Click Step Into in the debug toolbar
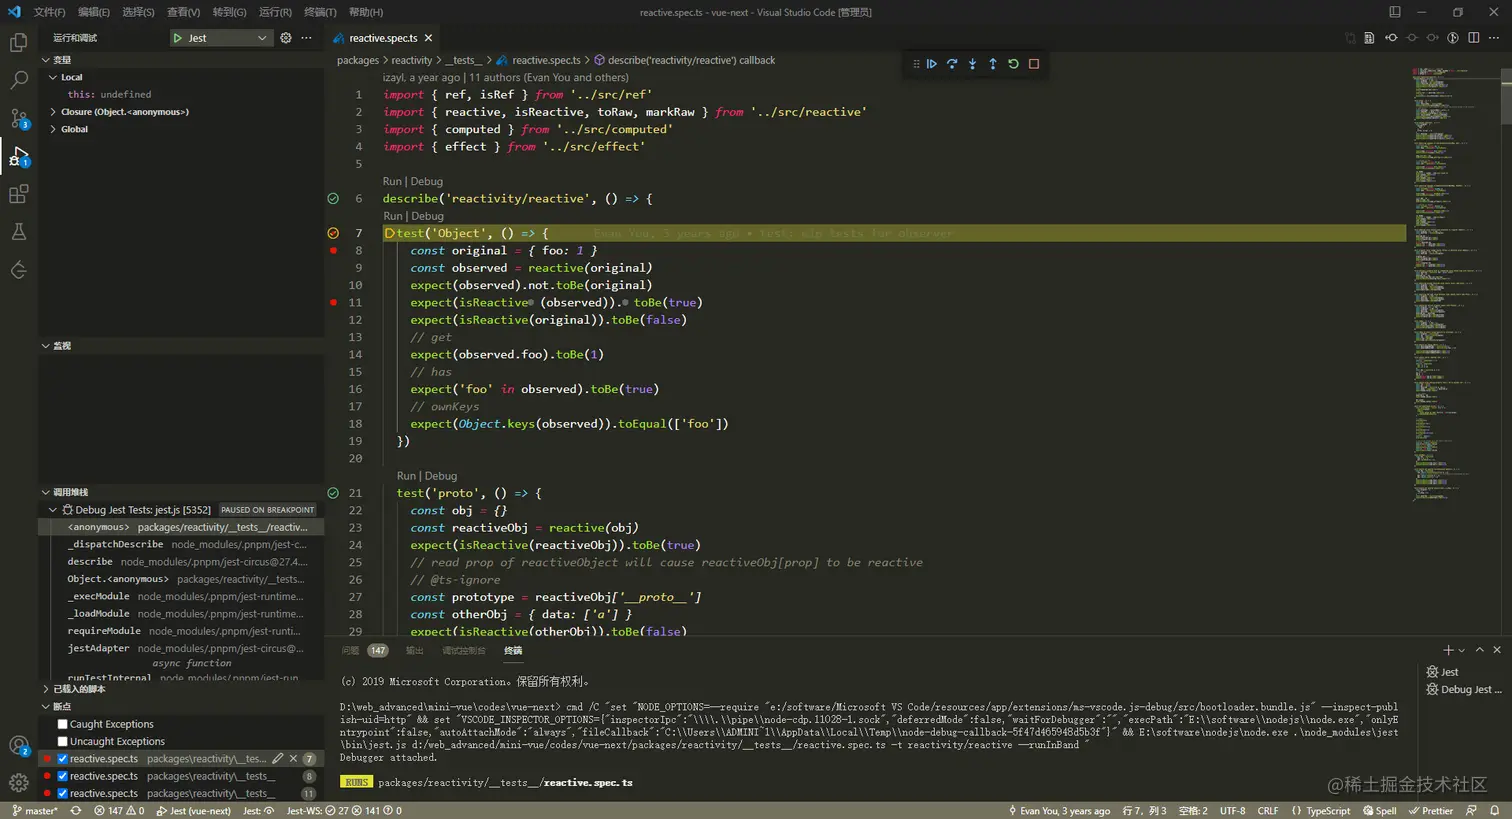This screenshot has height=819, width=1512. (972, 64)
